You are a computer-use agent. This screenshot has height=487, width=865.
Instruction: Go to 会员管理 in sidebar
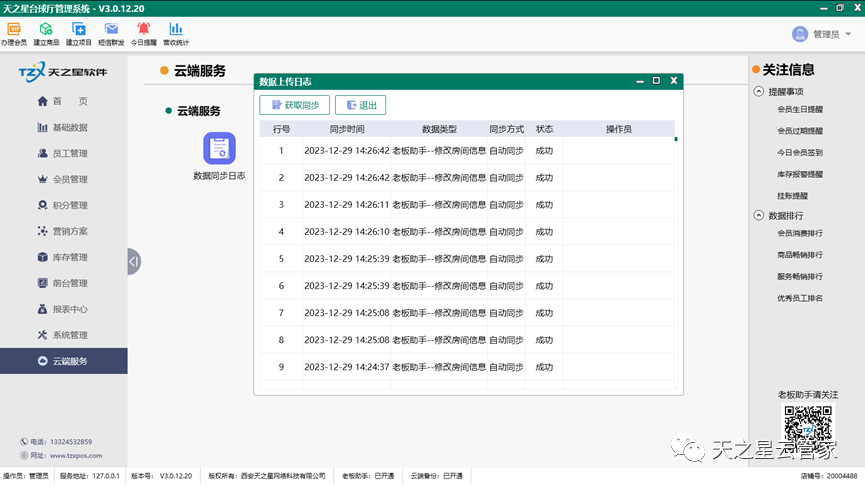click(x=70, y=180)
